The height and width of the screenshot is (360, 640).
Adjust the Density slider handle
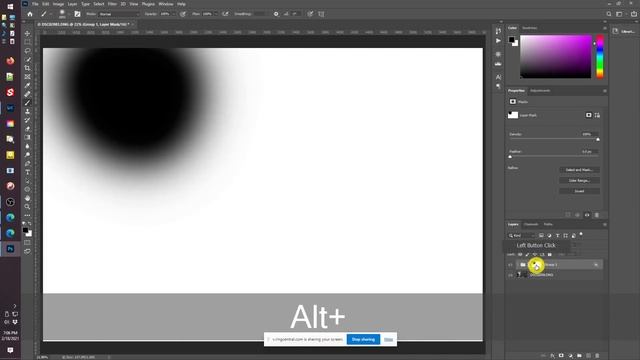(598, 140)
